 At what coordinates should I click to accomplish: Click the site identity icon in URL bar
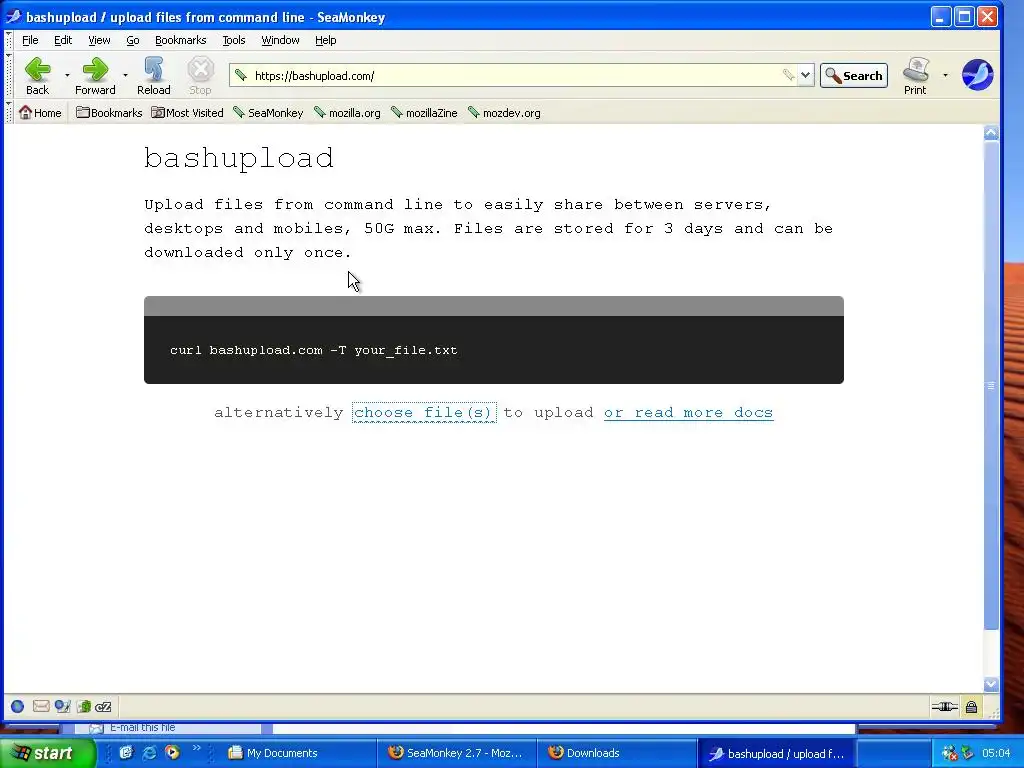[241, 75]
